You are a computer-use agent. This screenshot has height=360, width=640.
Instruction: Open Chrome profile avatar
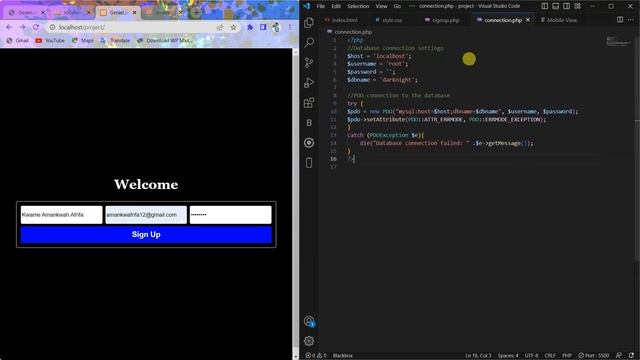(x=276, y=27)
